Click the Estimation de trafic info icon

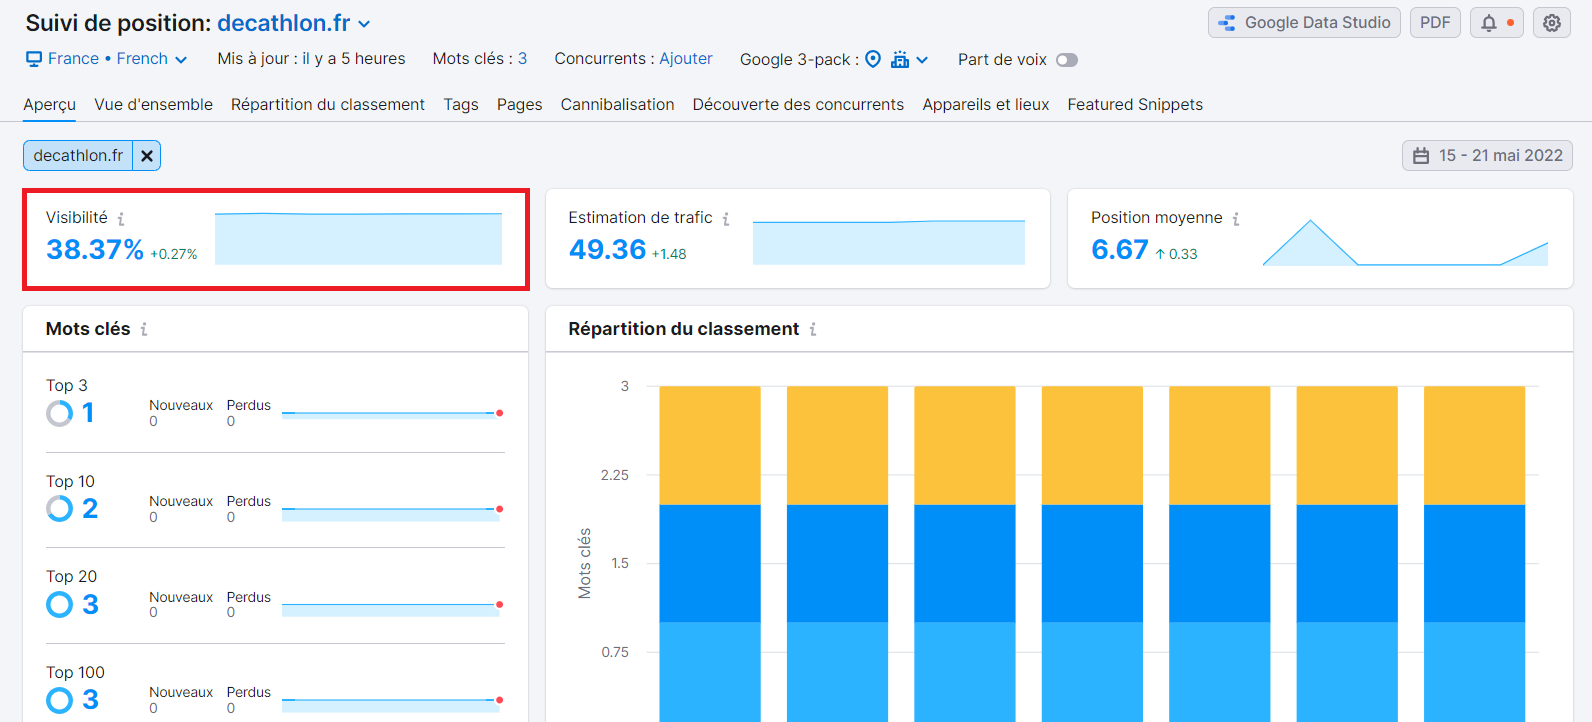coord(726,219)
